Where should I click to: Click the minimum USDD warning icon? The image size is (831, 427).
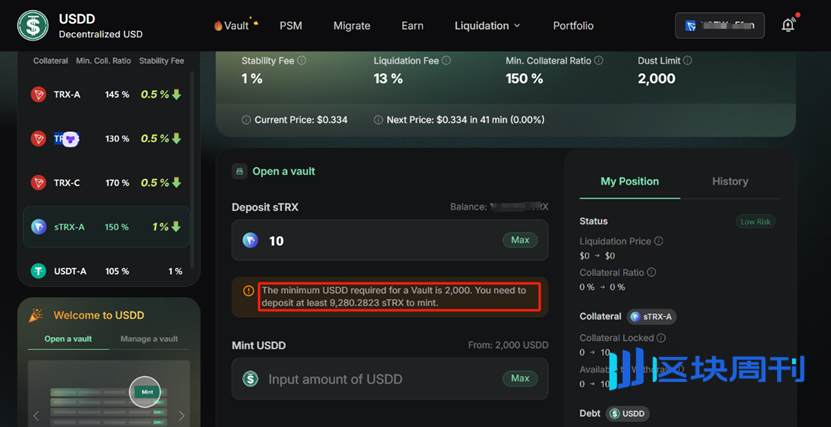pyautogui.click(x=249, y=290)
